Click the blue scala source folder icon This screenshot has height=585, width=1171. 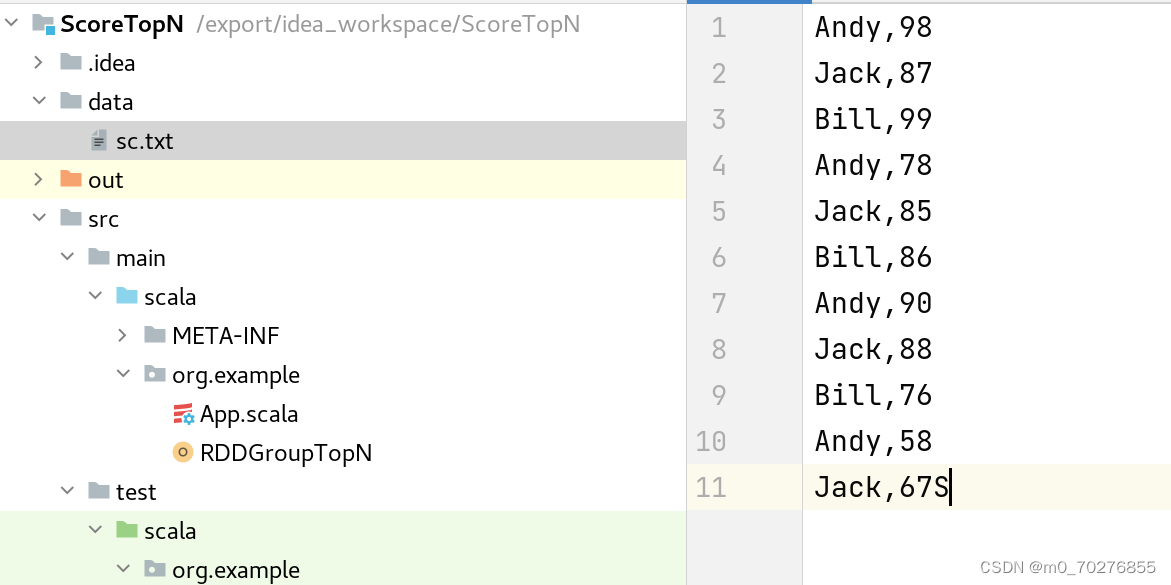127,297
